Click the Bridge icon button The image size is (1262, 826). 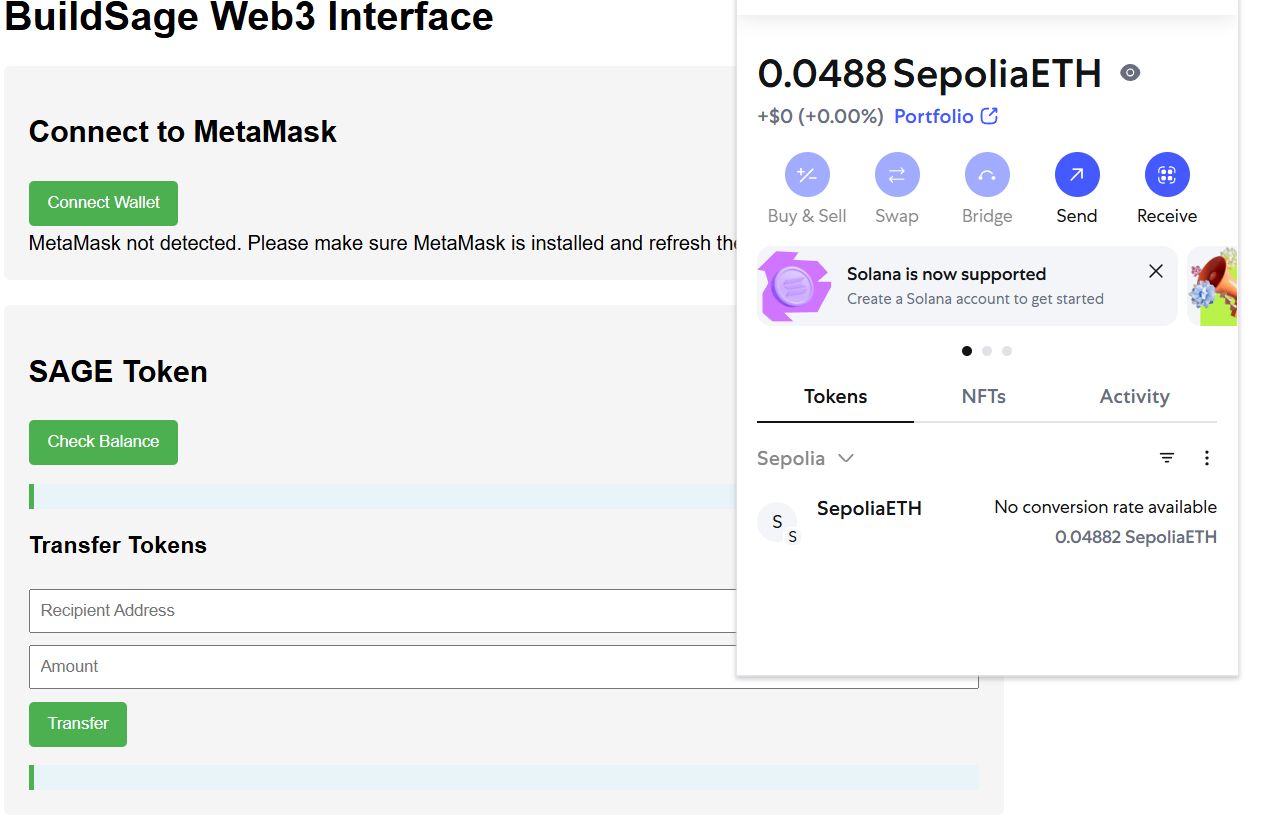click(987, 175)
